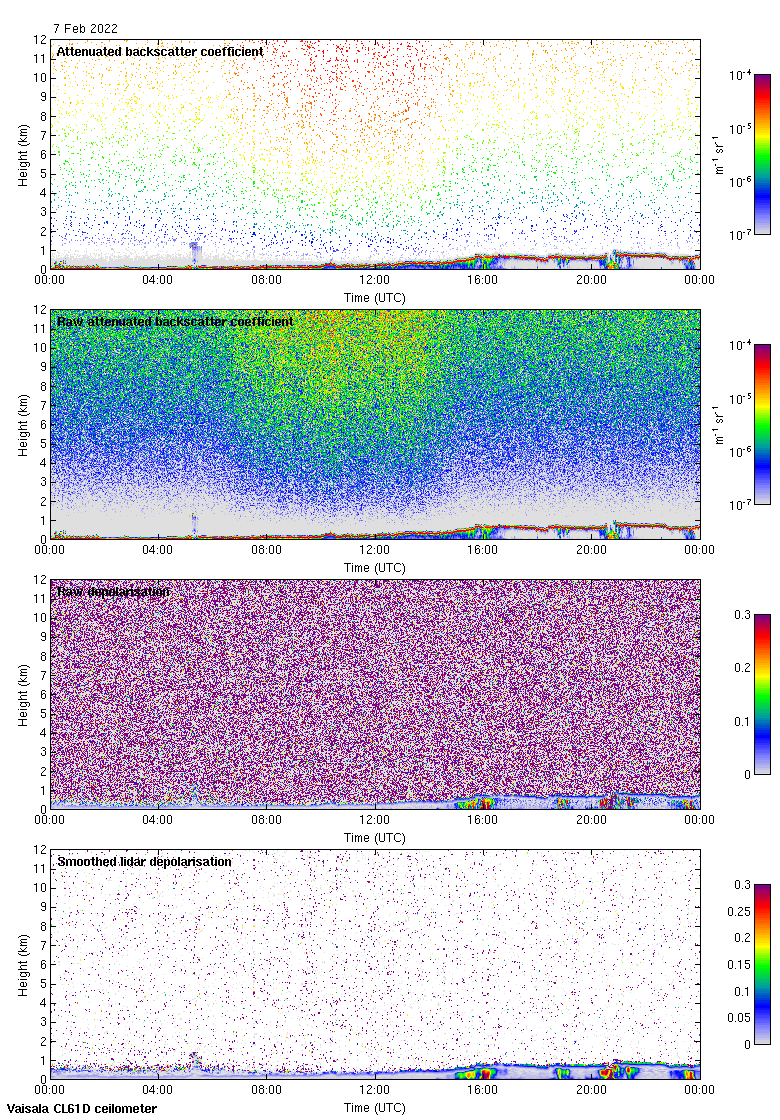Viewport: 780px width, 1120px height.
Task: Click the smoothed lidar depolarisation colorbar
Action: (x=762, y=964)
